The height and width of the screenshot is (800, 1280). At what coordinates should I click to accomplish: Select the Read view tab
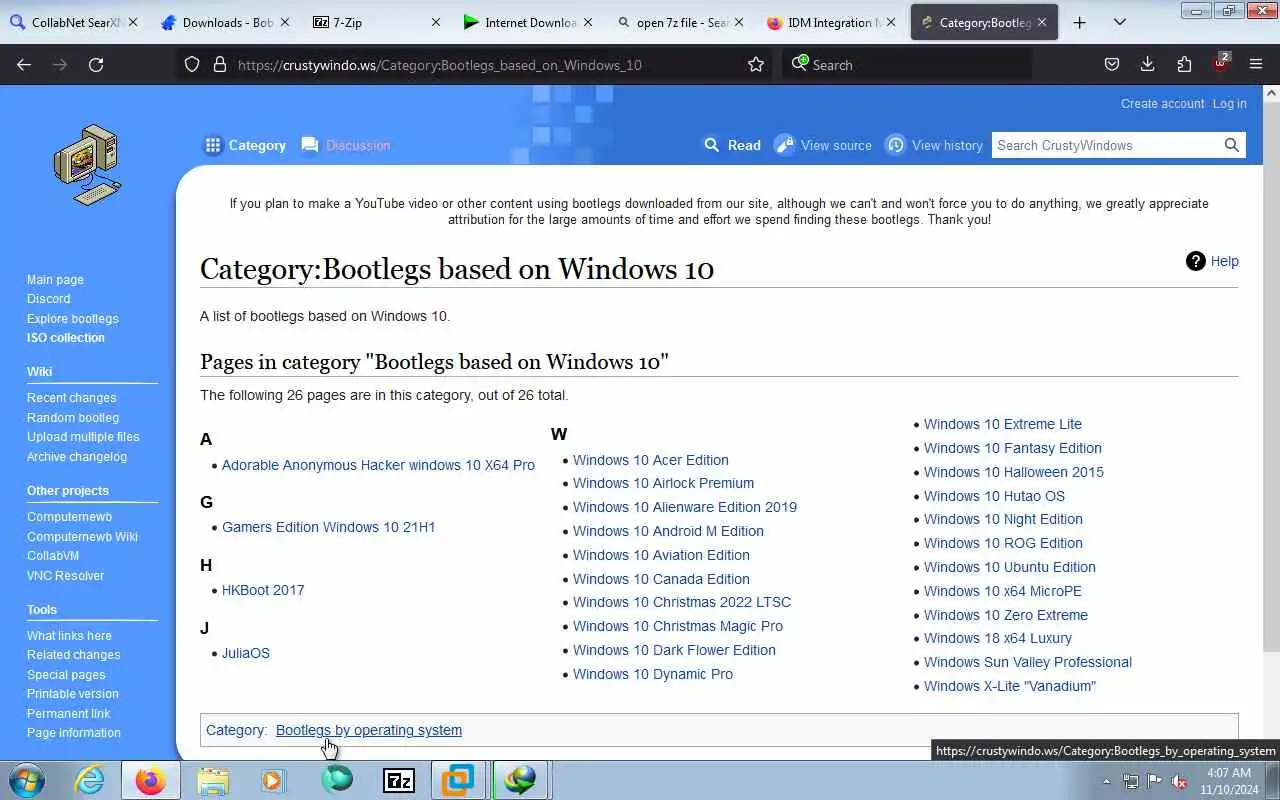click(732, 145)
